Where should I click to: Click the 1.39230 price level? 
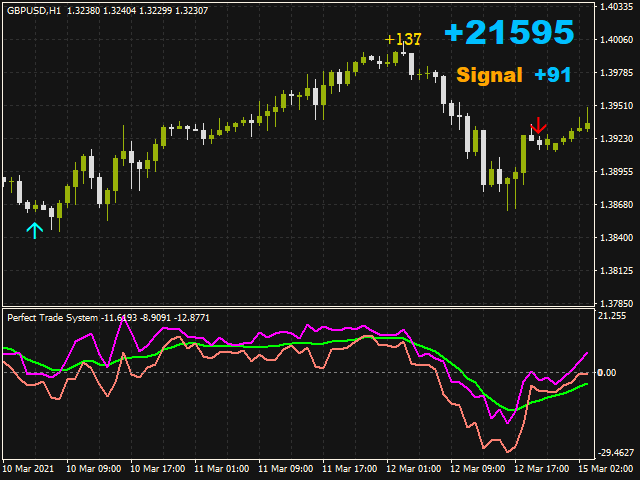coord(616,139)
